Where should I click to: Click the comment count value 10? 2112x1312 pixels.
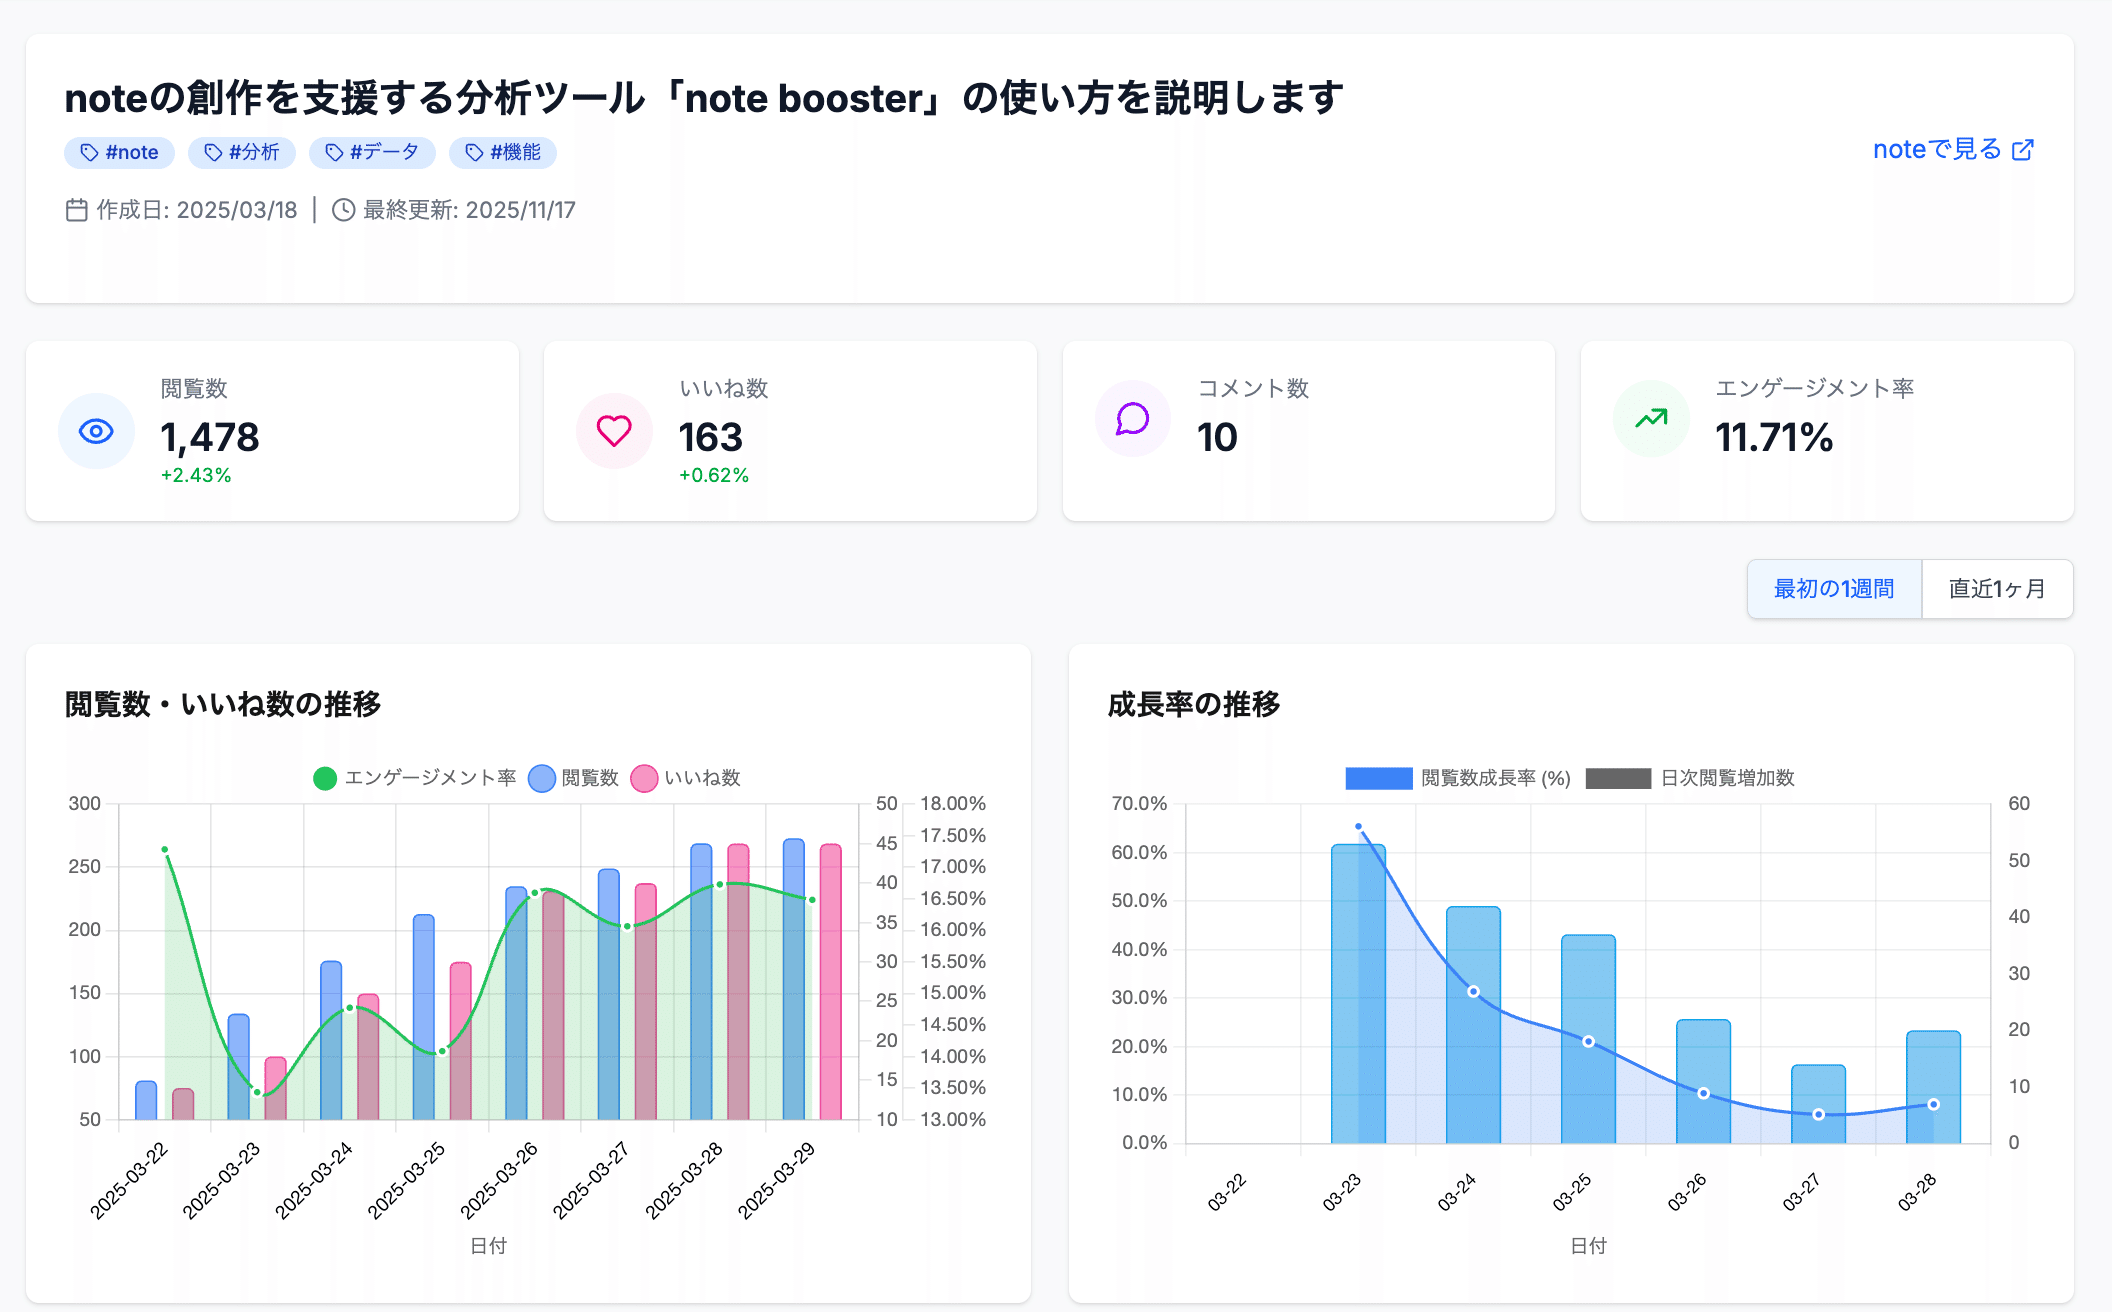[x=1218, y=437]
